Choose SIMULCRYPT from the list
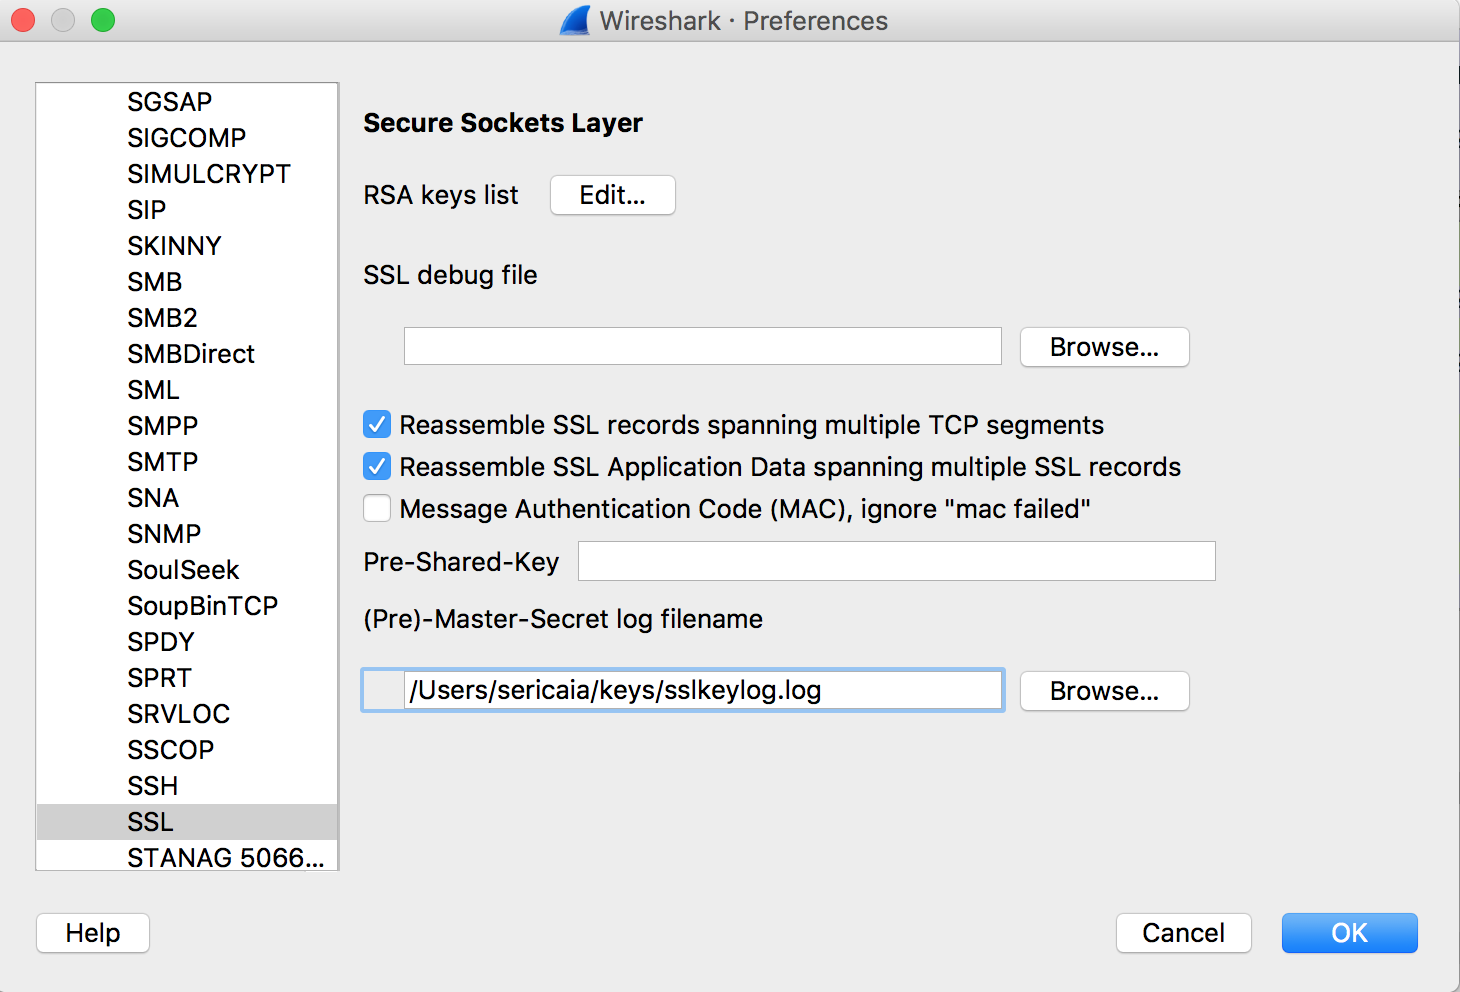Image resolution: width=1460 pixels, height=992 pixels. 187,174
